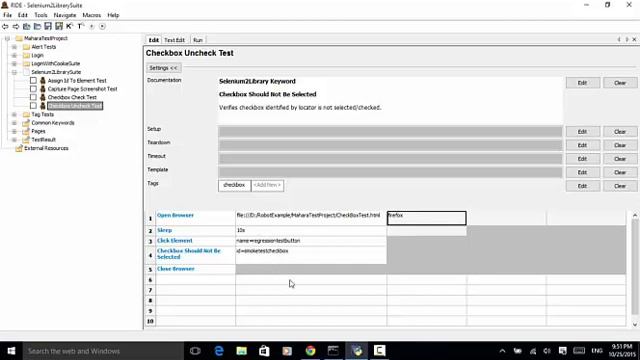Open the Tools menu
Image resolution: width=640 pixels, height=360 pixels.
click(x=40, y=15)
